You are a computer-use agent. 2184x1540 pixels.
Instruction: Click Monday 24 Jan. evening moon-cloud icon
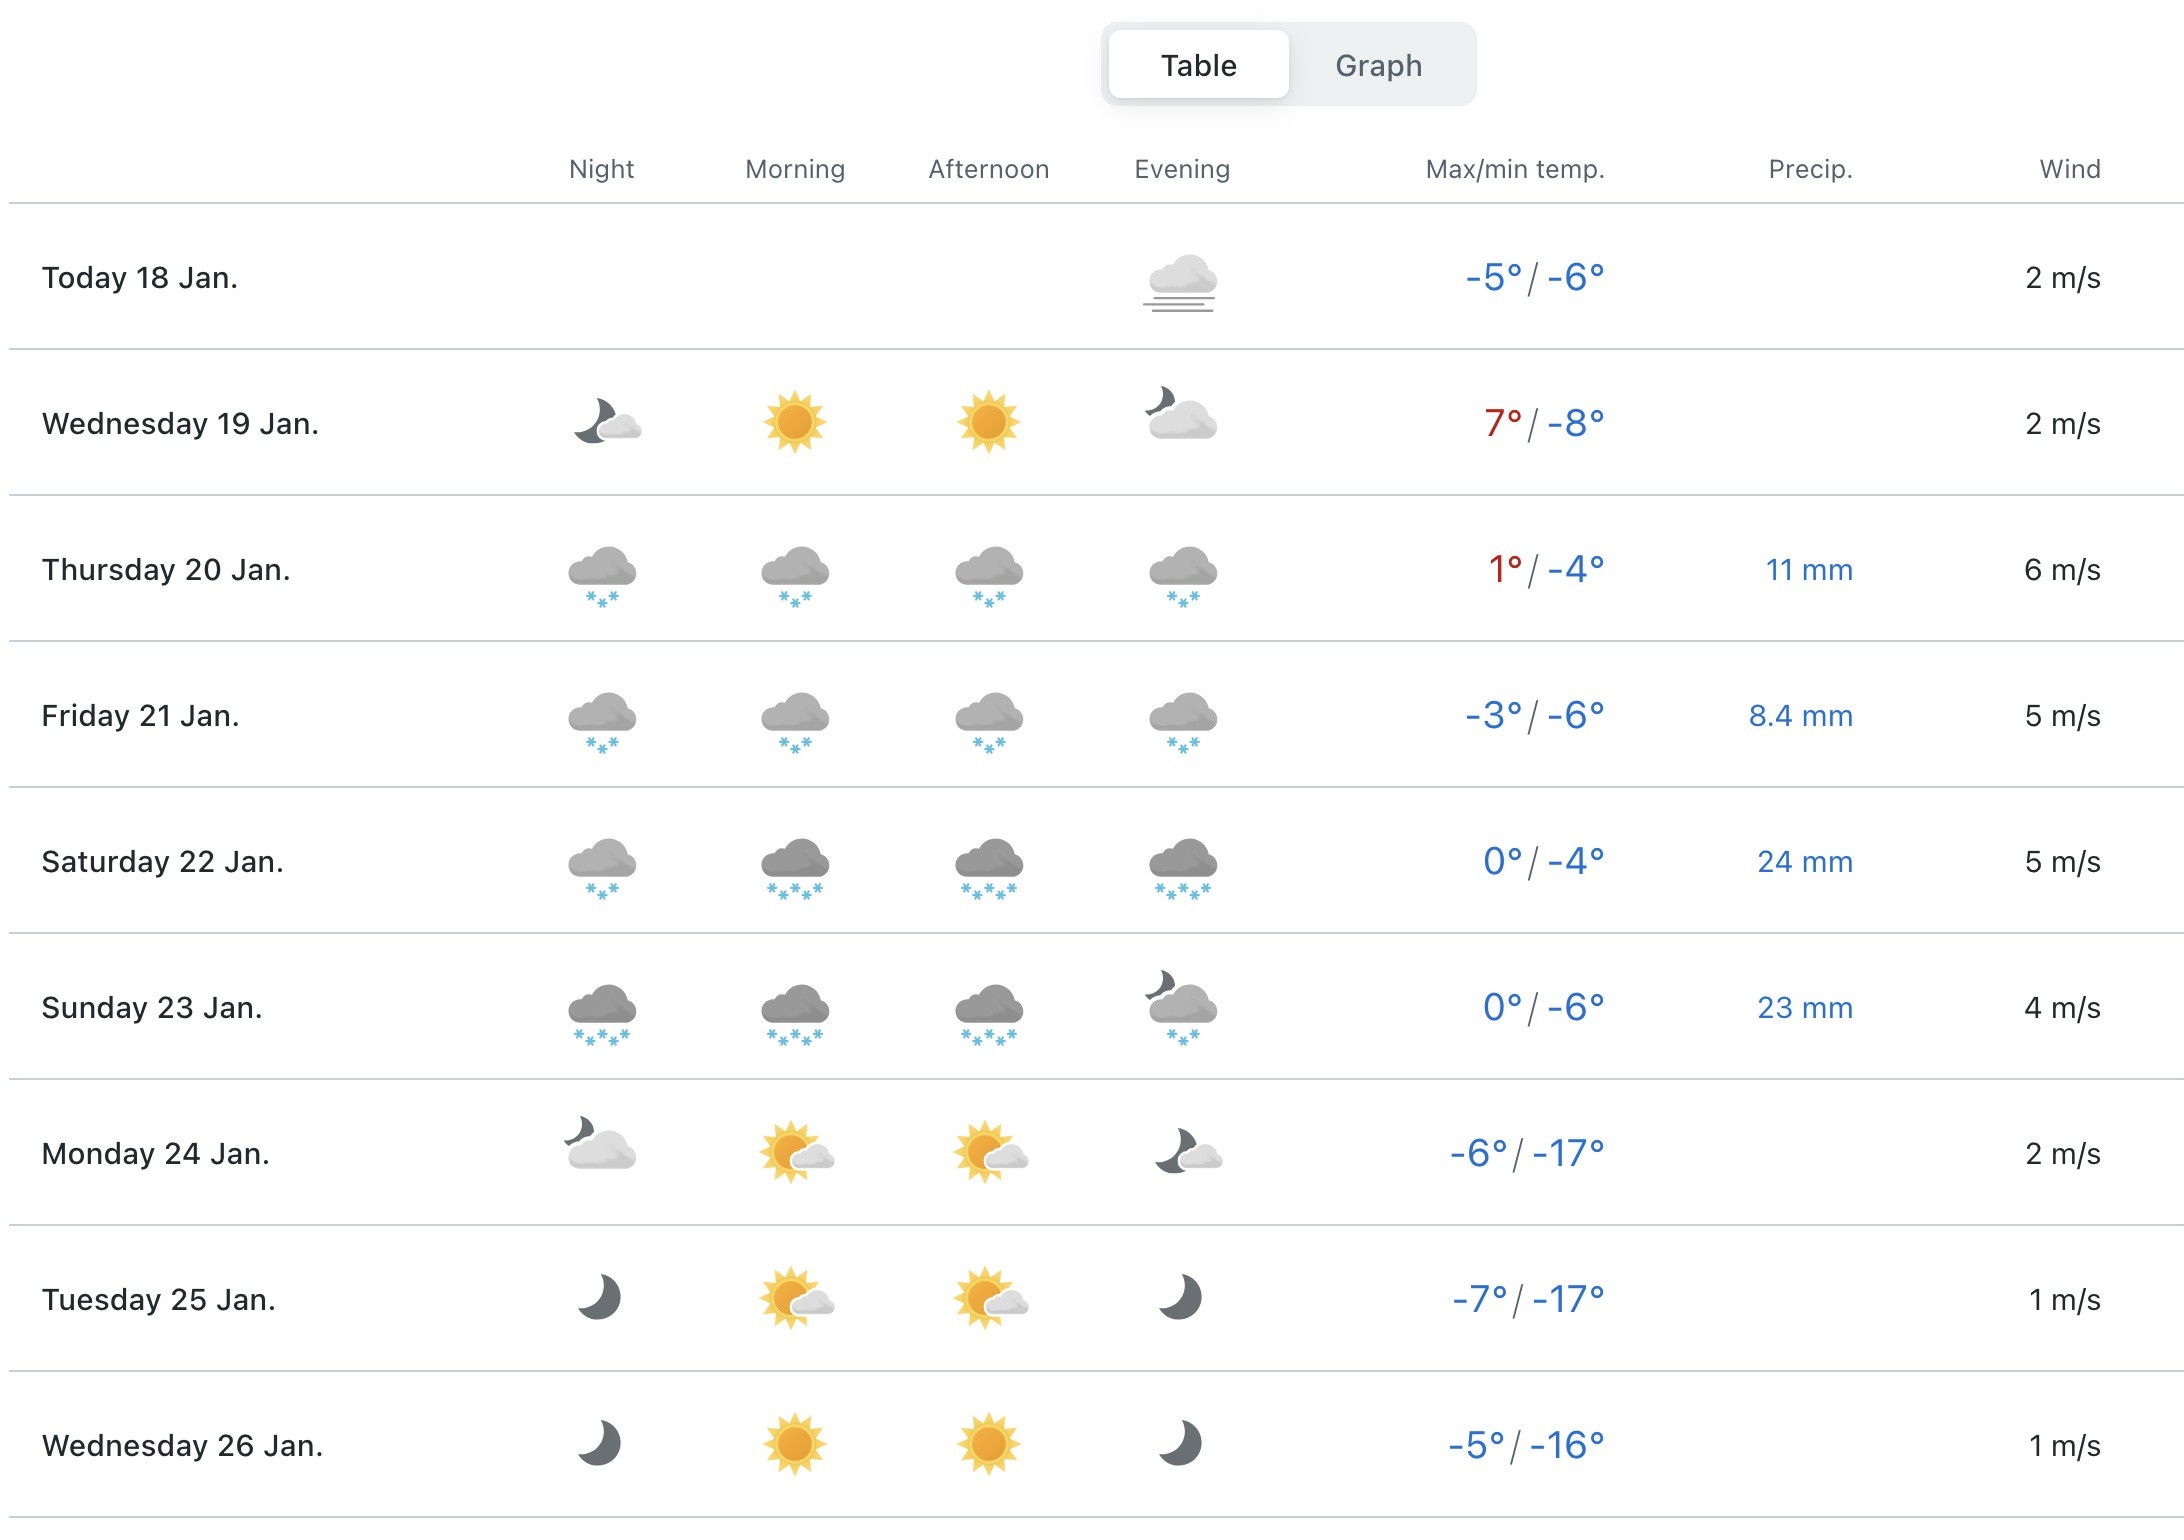pos(1187,1153)
